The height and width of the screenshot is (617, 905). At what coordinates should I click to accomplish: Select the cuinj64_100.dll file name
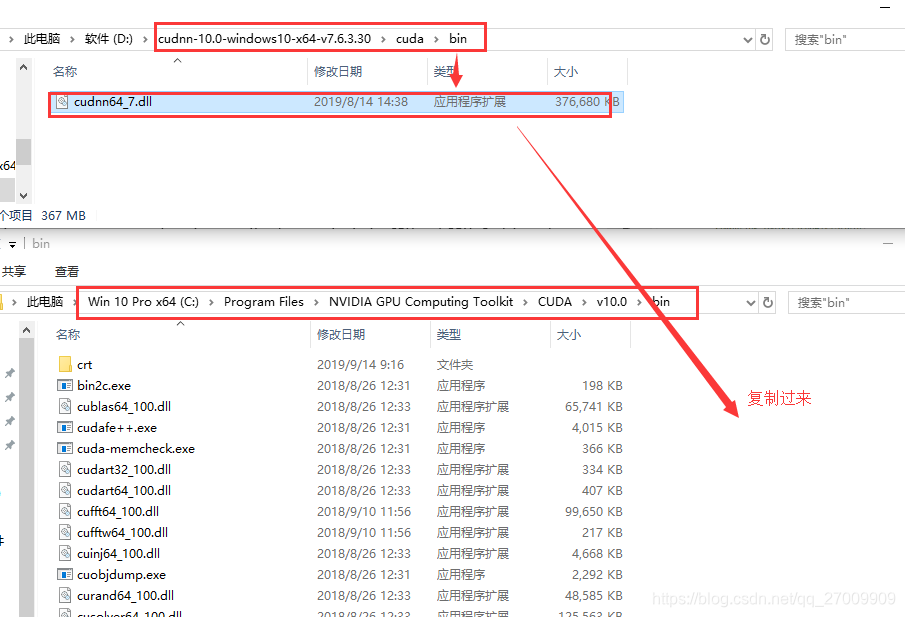[119, 554]
